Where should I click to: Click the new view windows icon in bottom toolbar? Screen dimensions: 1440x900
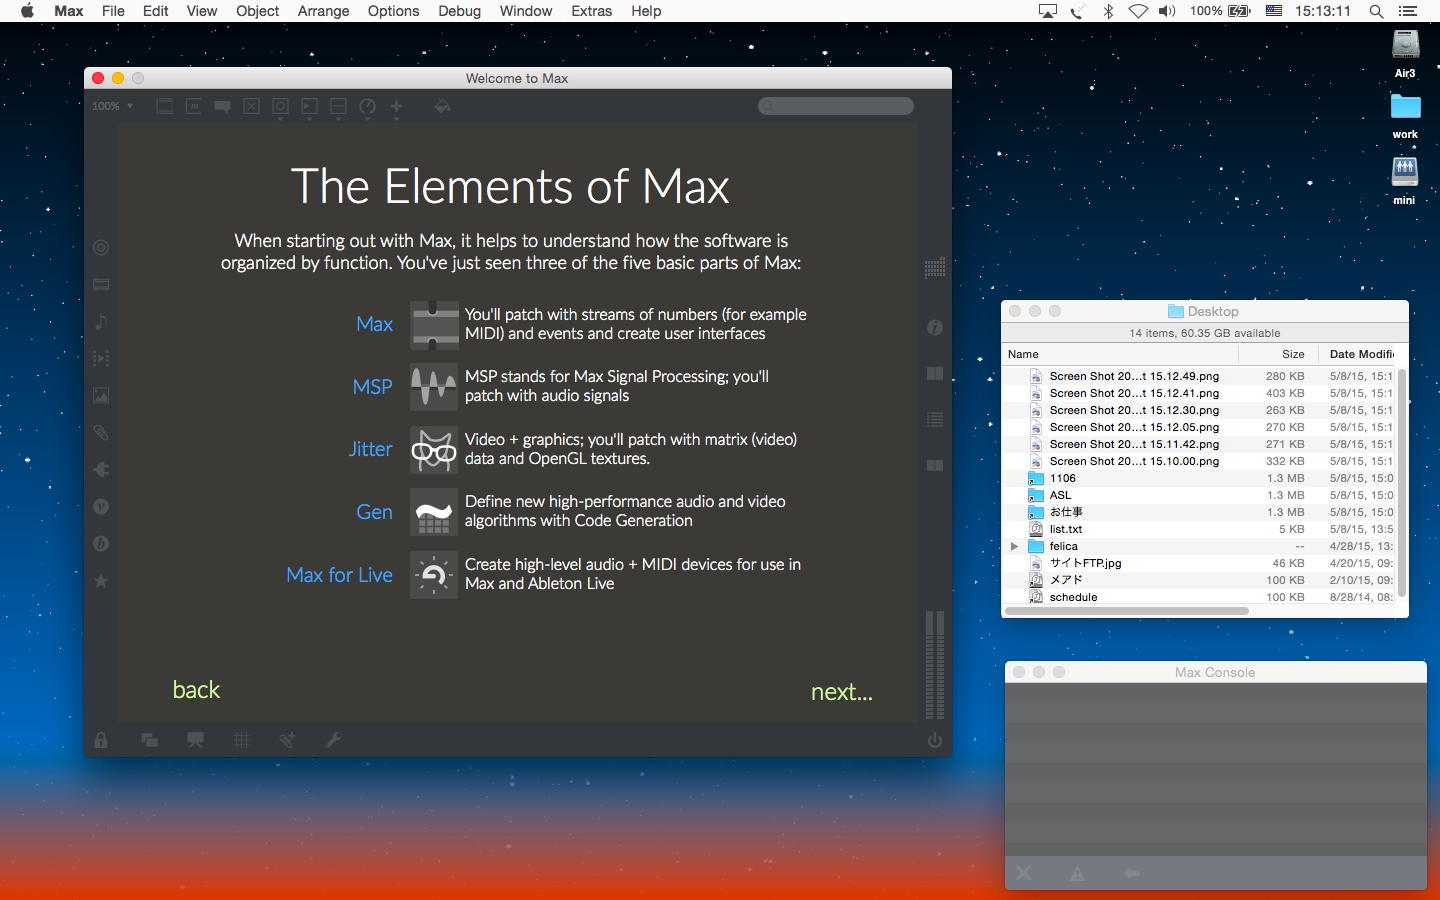(149, 740)
